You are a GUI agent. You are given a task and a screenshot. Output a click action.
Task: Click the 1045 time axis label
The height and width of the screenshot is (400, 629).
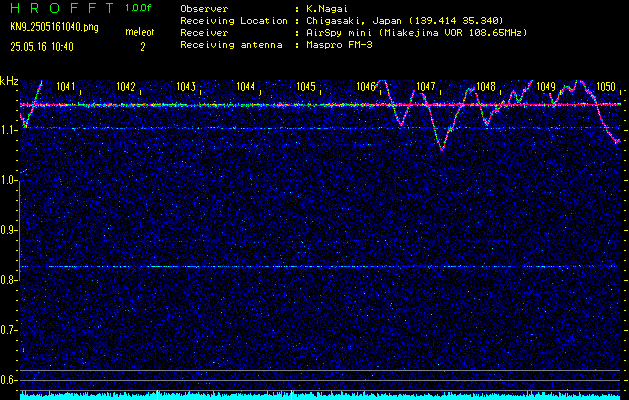pyautogui.click(x=306, y=86)
